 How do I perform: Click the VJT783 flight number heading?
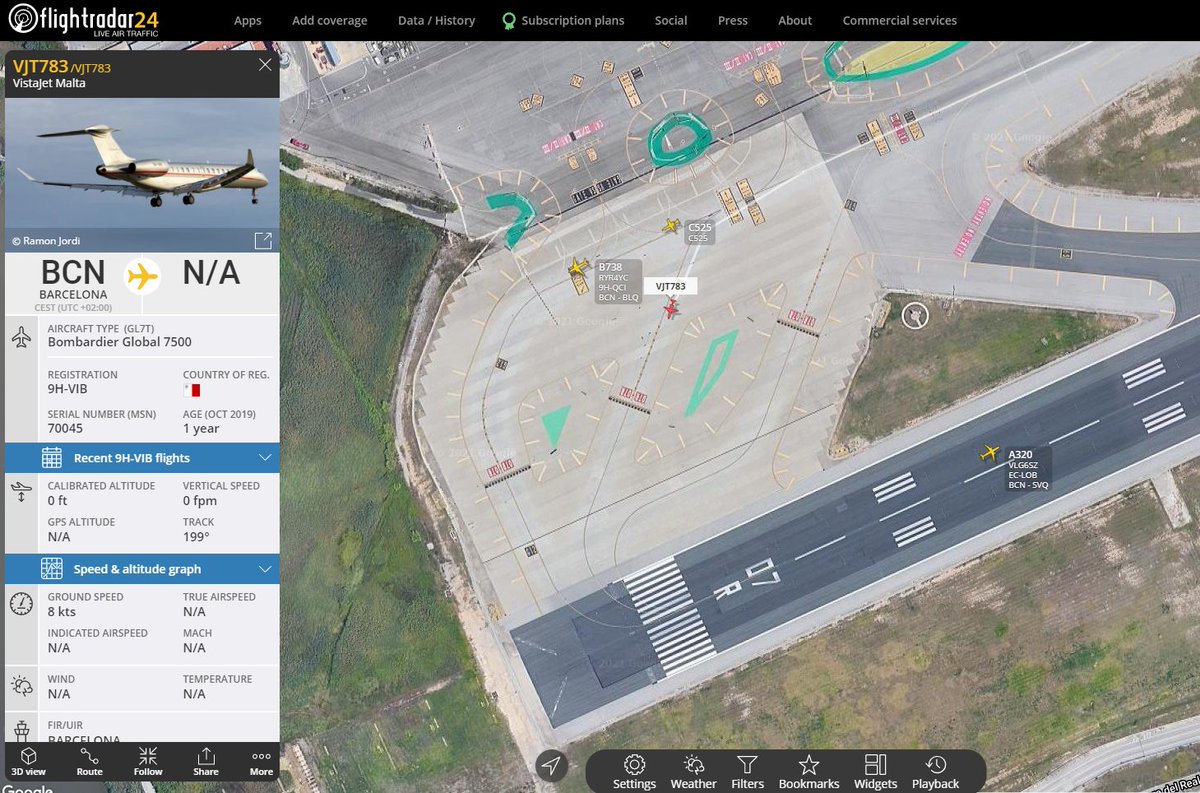pyautogui.click(x=40, y=66)
